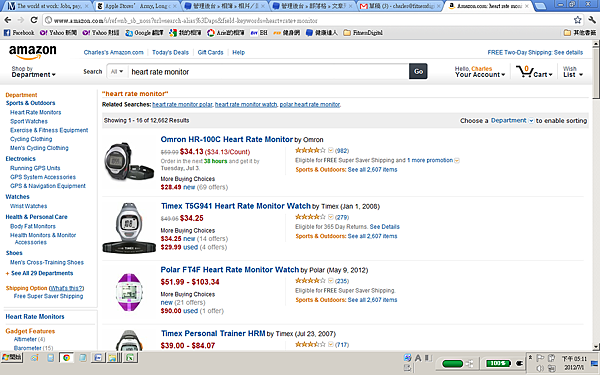Open Timex T5G941 Heart Rate Monitor Watch listing
Image resolution: width=600 pixels, height=375 pixels.
[236, 206]
